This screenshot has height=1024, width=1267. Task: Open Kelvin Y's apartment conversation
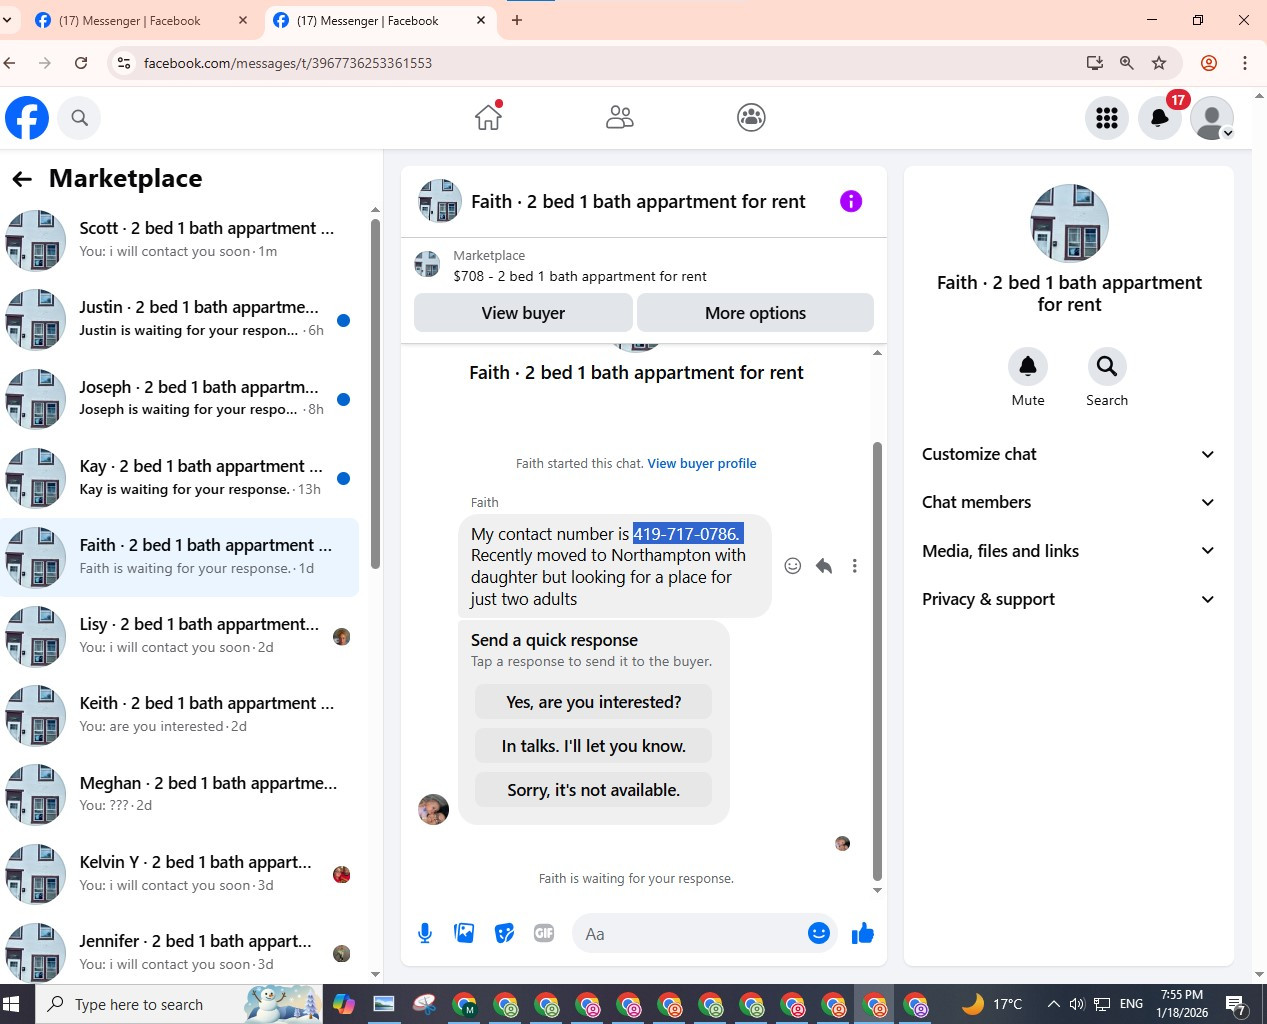tap(180, 873)
